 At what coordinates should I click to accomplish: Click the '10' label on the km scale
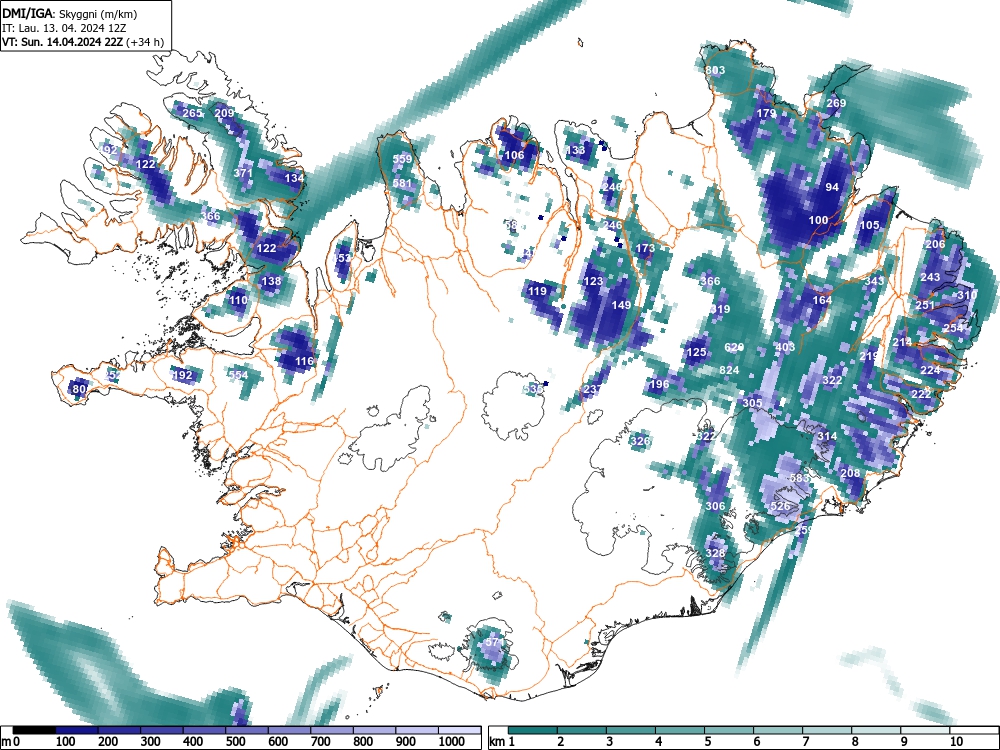tap(955, 742)
